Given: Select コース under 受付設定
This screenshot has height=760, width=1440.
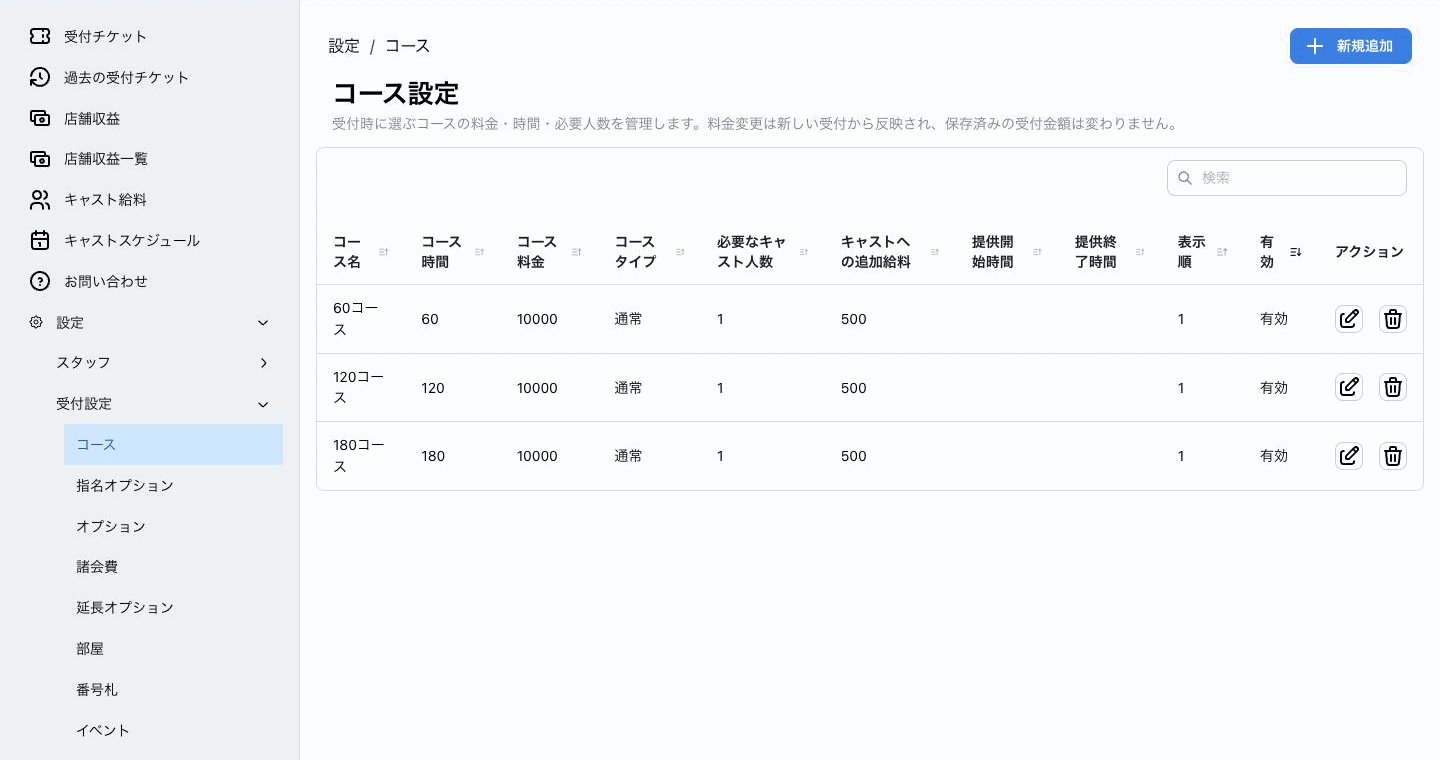Looking at the screenshot, I should (173, 444).
